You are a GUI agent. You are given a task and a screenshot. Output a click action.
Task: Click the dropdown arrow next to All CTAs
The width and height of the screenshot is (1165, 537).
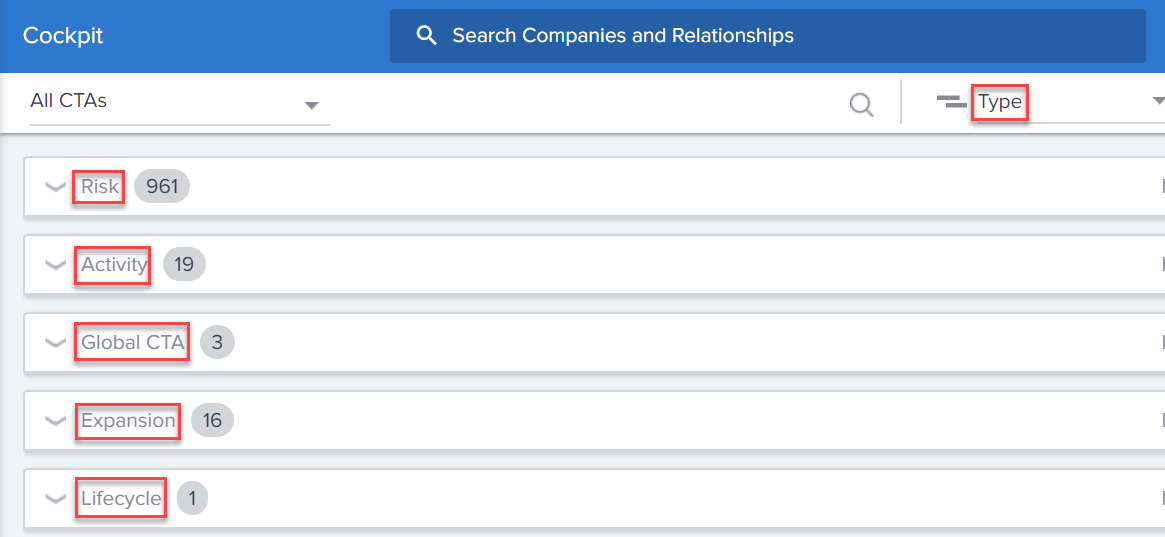[312, 105]
